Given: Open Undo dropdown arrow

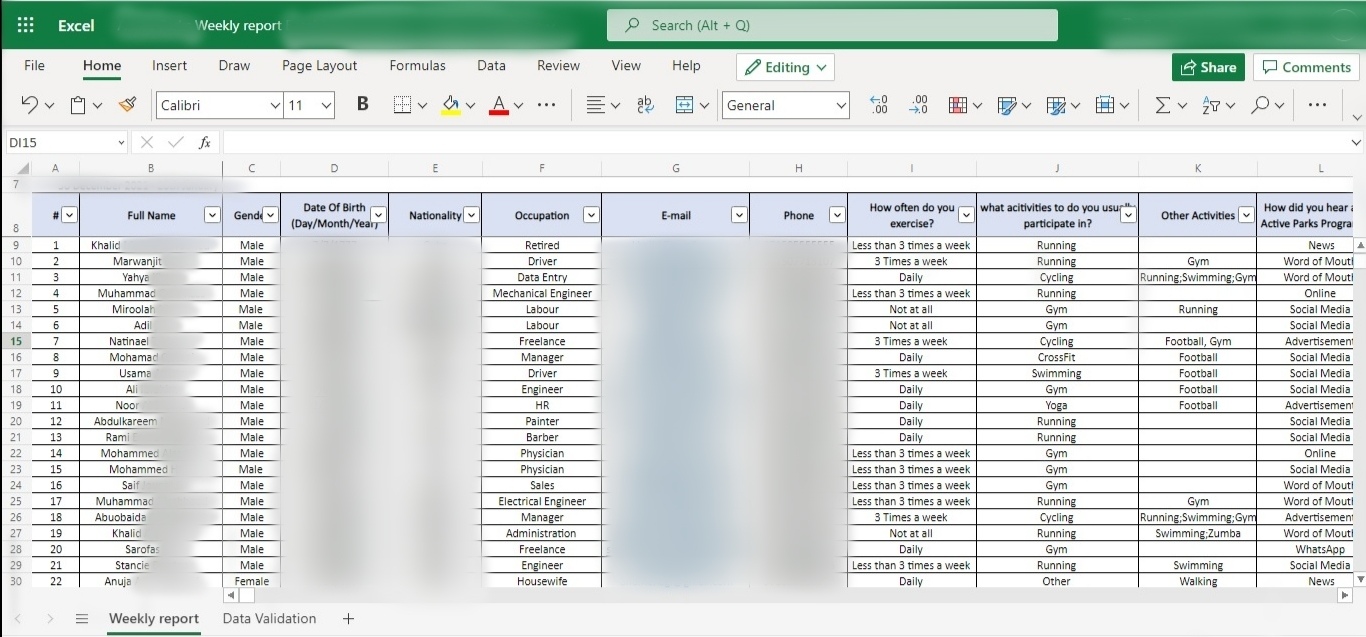Looking at the screenshot, I should (x=49, y=105).
